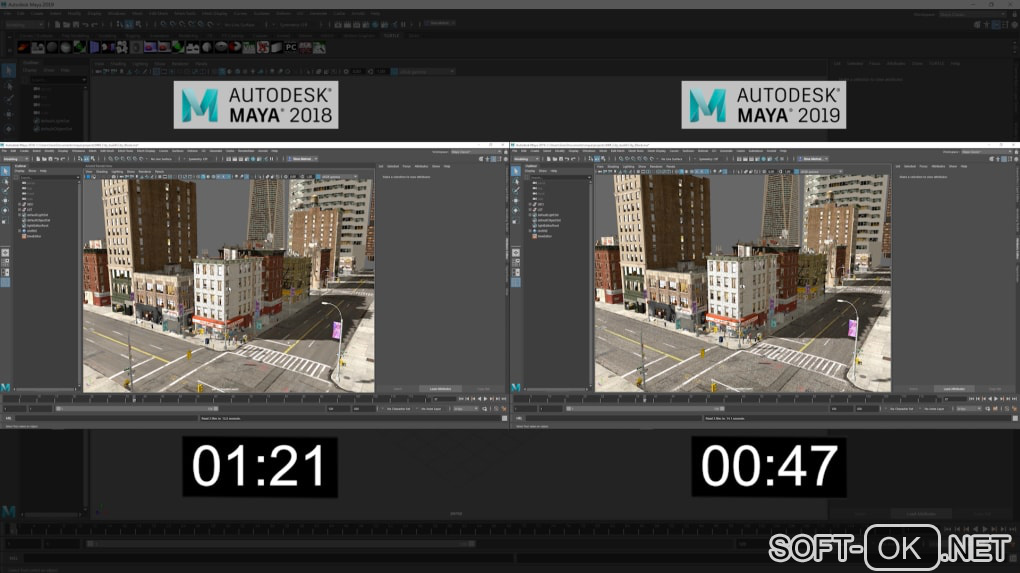Open Create menu in Maya 2018 window
The height and width of the screenshot is (573, 1020).
(24, 151)
